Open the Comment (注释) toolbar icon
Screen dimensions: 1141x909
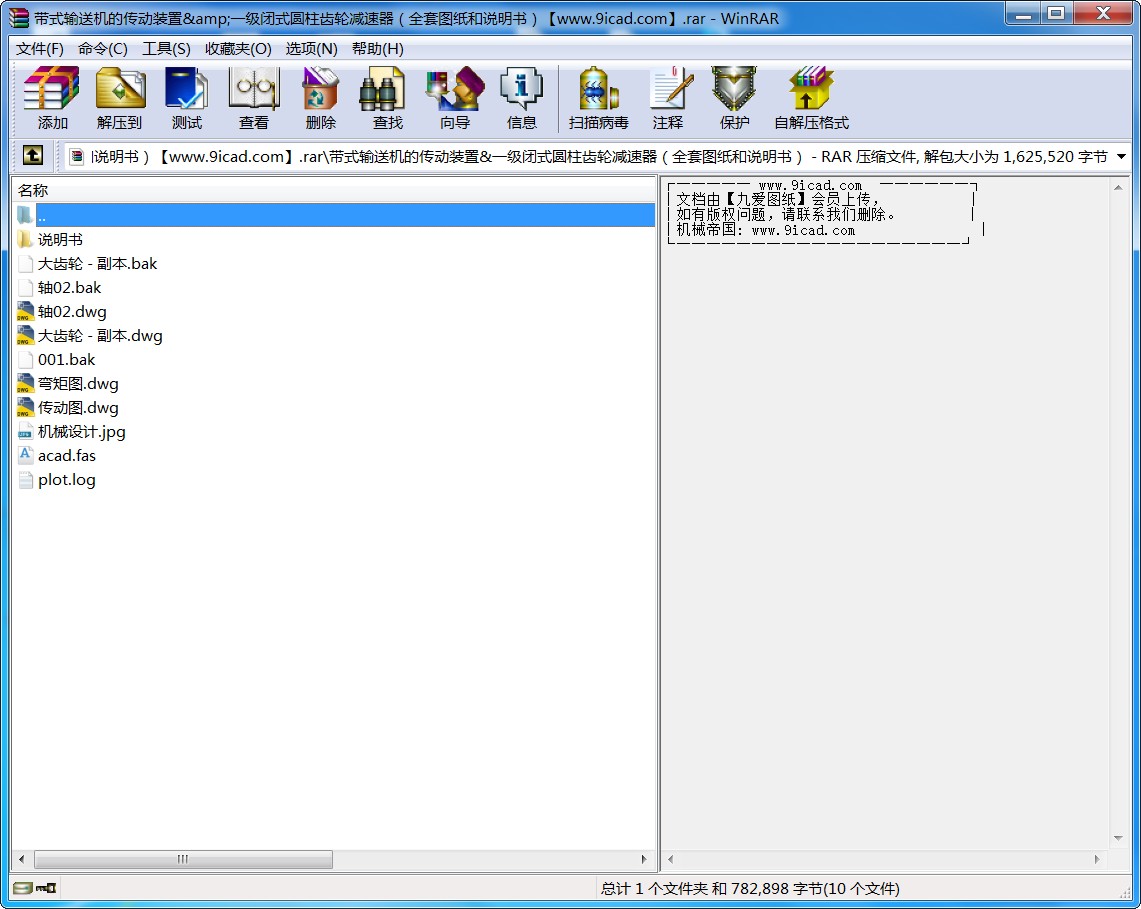click(x=668, y=97)
